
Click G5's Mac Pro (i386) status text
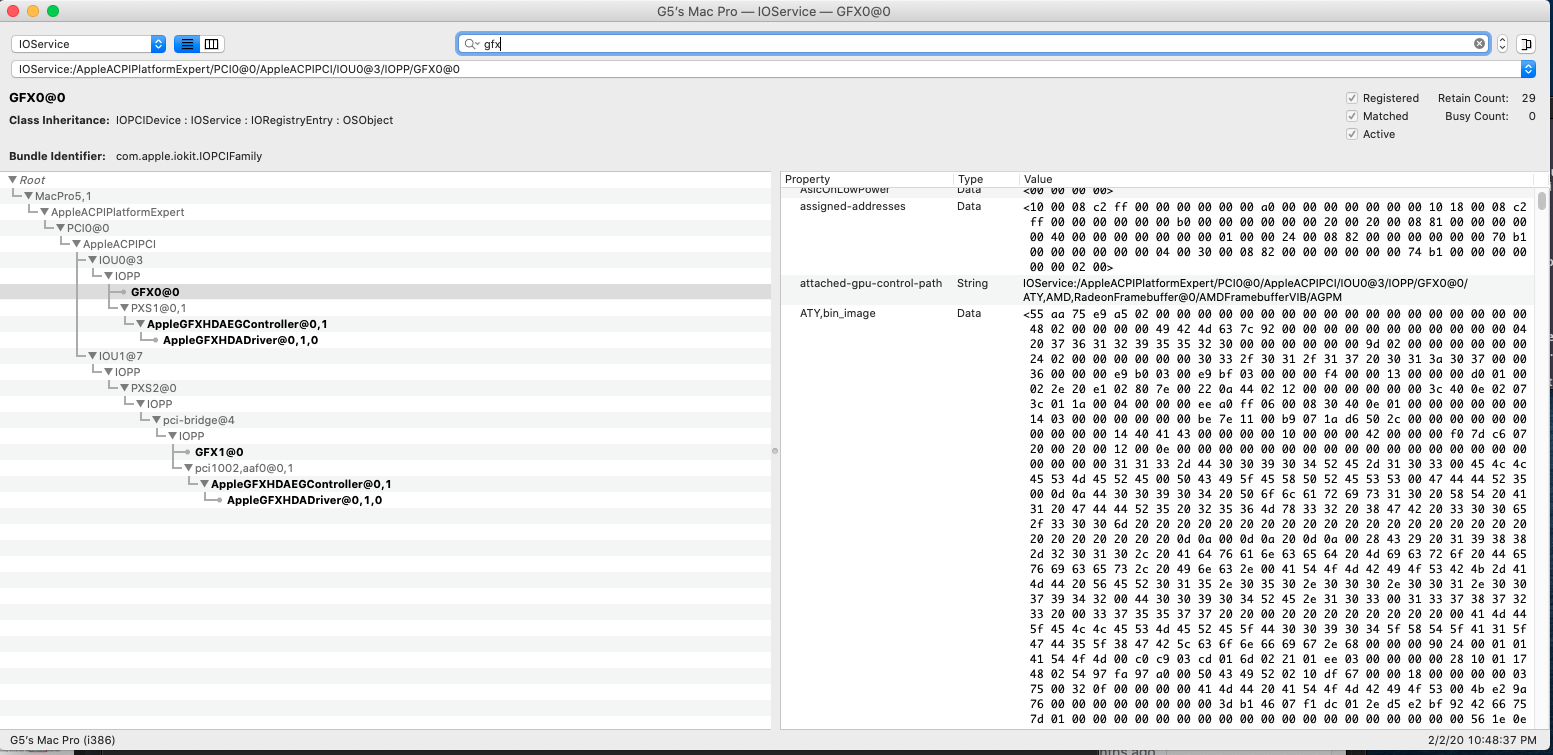[x=61, y=740]
